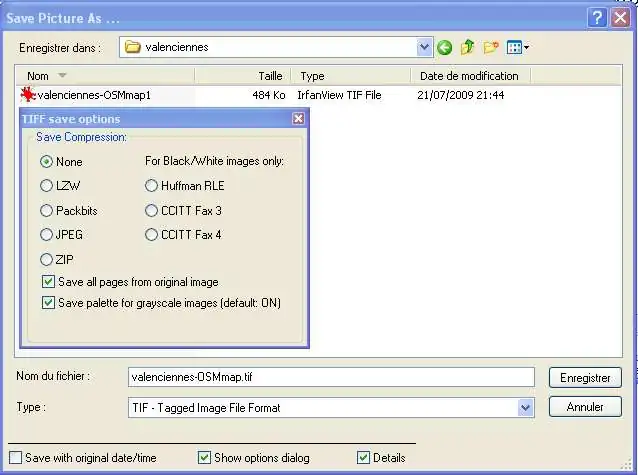Disable Save all pages from original image
The image size is (638, 475).
[48, 282]
